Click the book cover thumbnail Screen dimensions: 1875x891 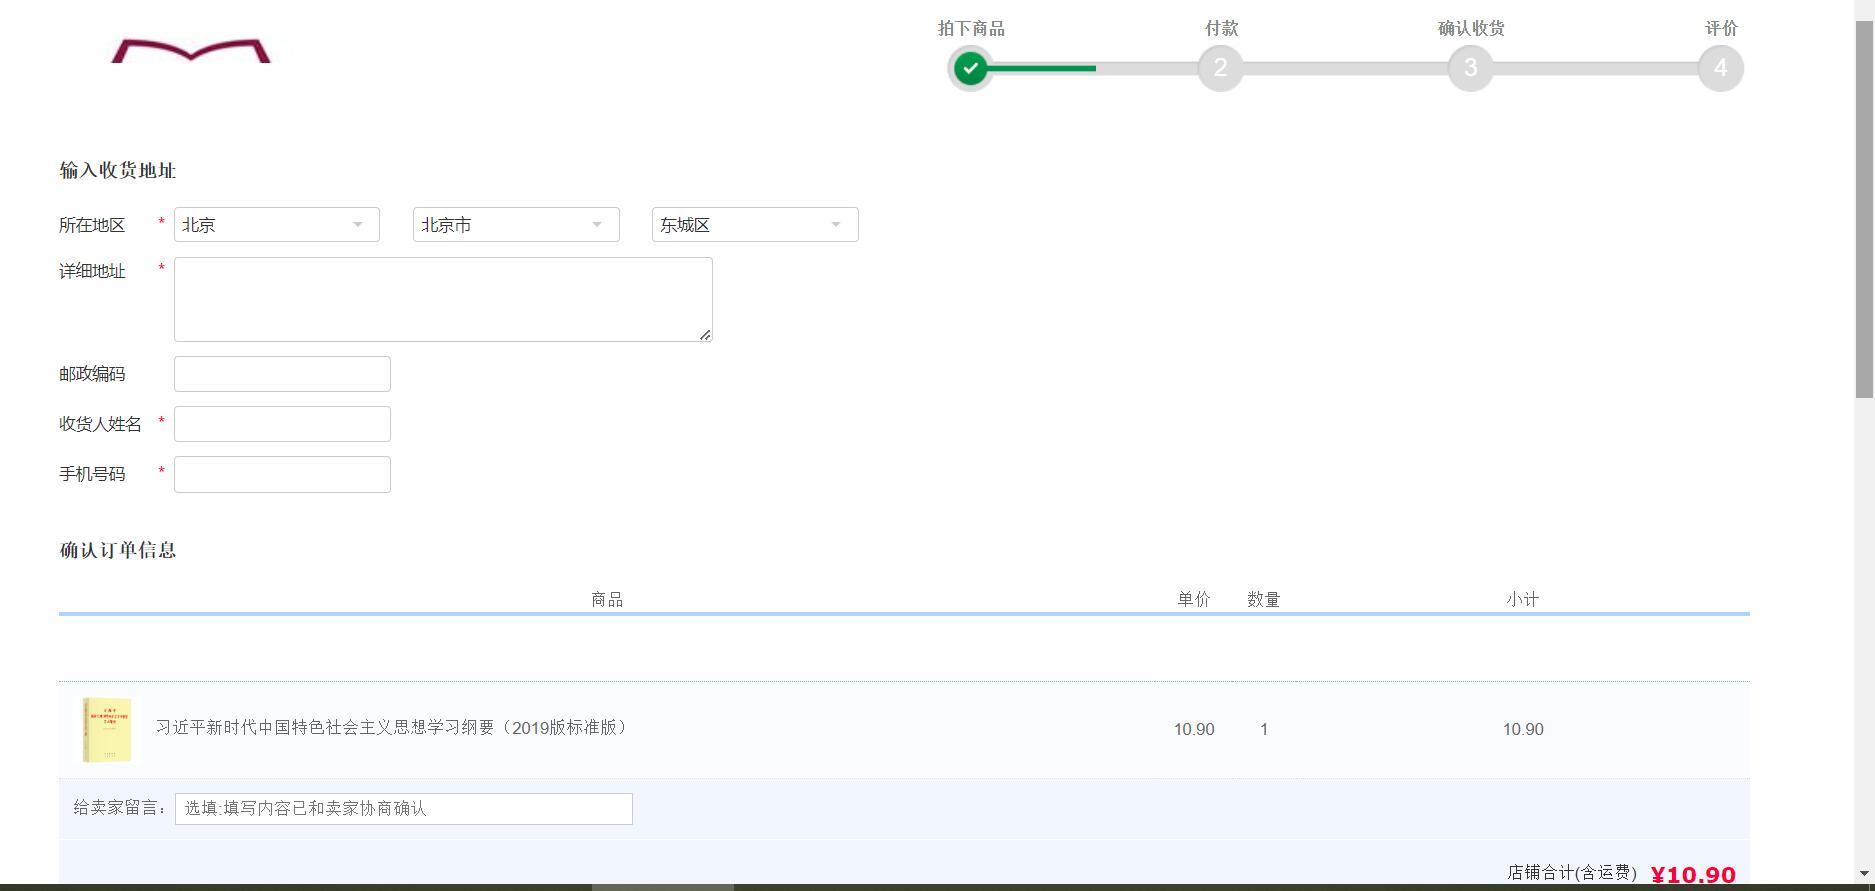[x=107, y=730]
